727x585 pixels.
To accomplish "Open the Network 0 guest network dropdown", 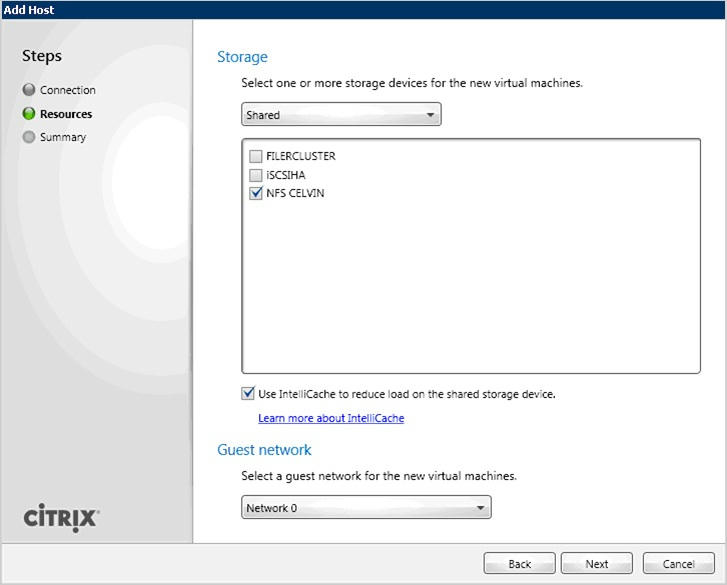I will (x=366, y=508).
